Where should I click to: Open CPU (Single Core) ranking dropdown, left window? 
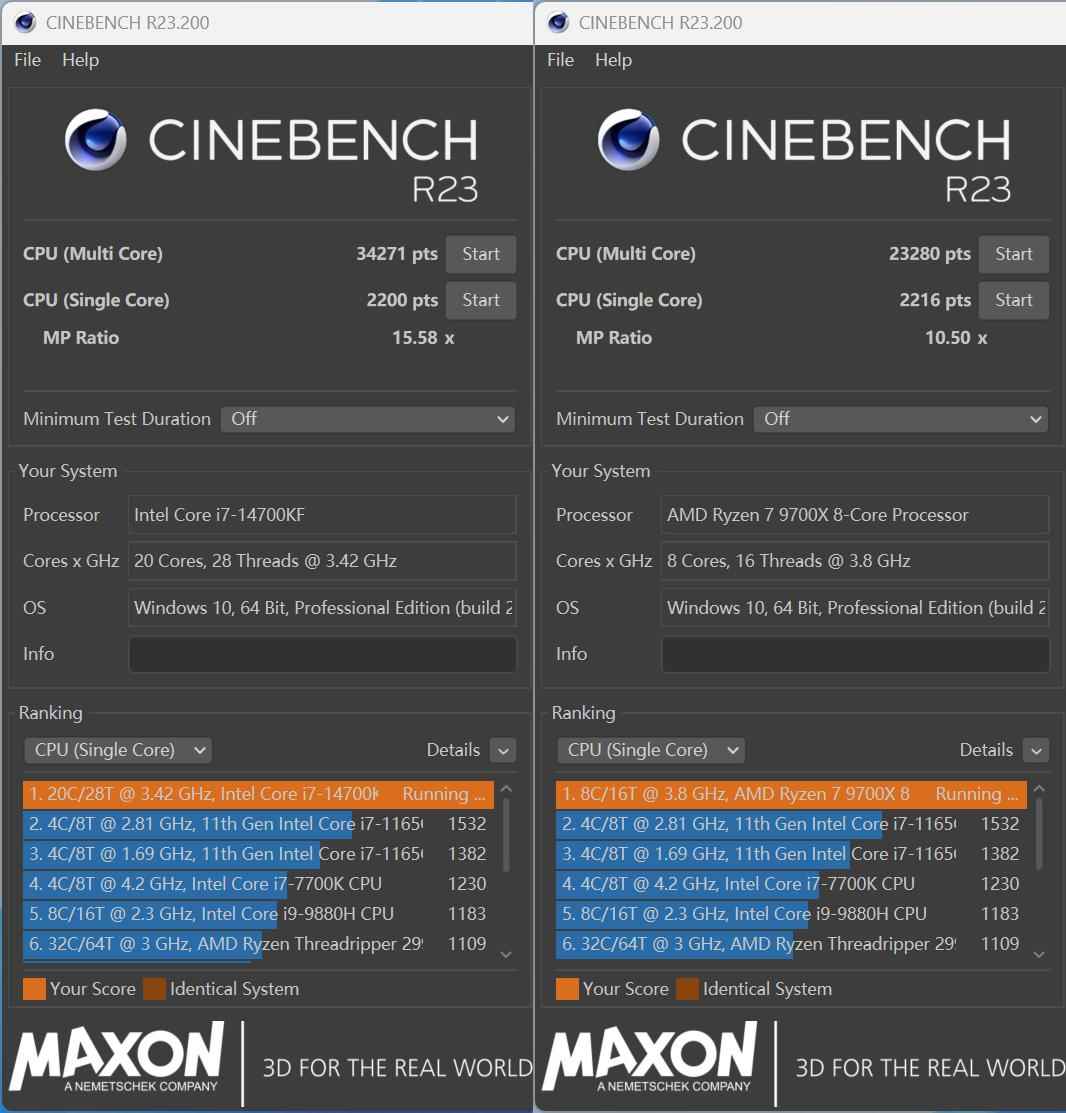118,750
